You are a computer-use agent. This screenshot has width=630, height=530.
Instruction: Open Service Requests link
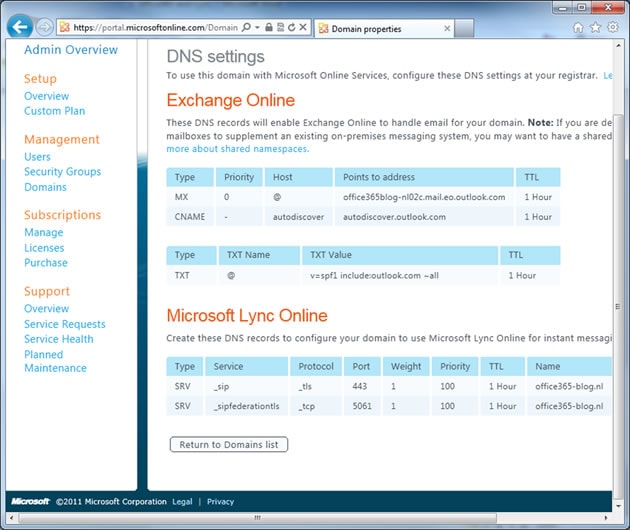click(x=65, y=324)
